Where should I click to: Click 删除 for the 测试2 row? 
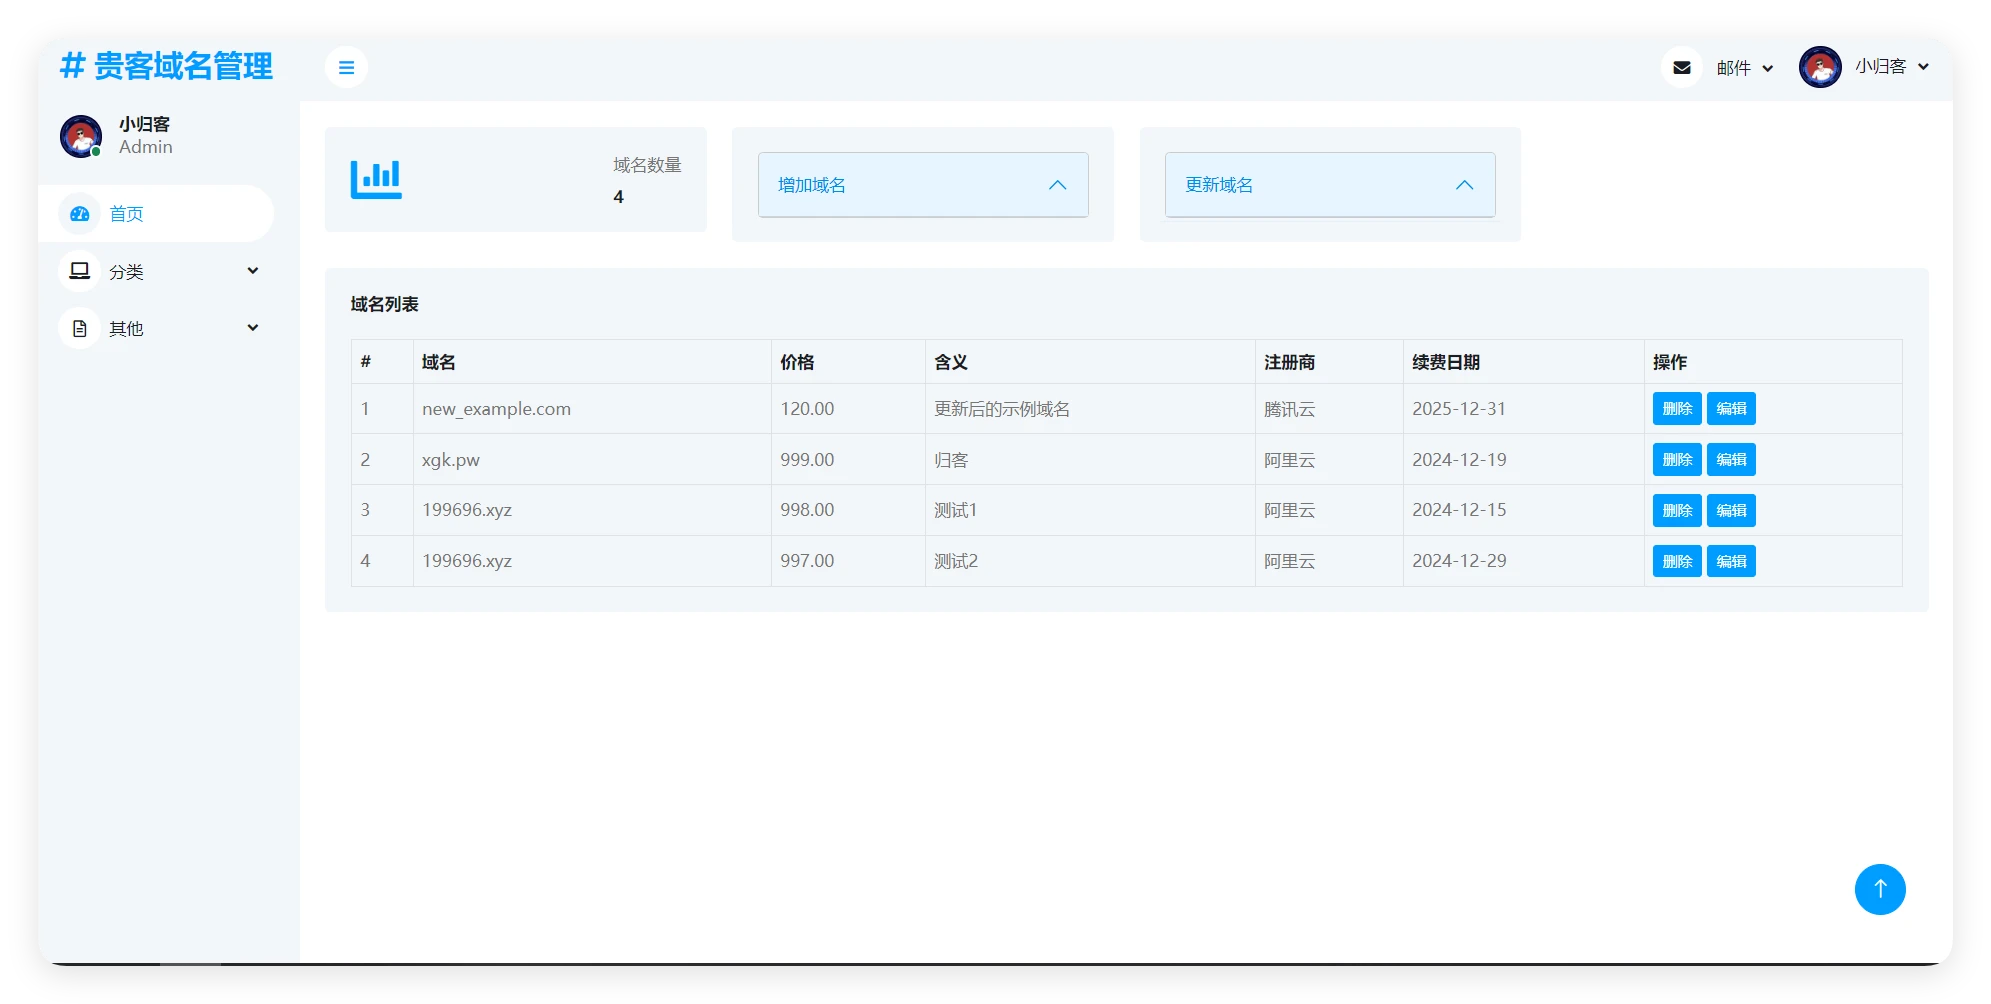click(1676, 562)
